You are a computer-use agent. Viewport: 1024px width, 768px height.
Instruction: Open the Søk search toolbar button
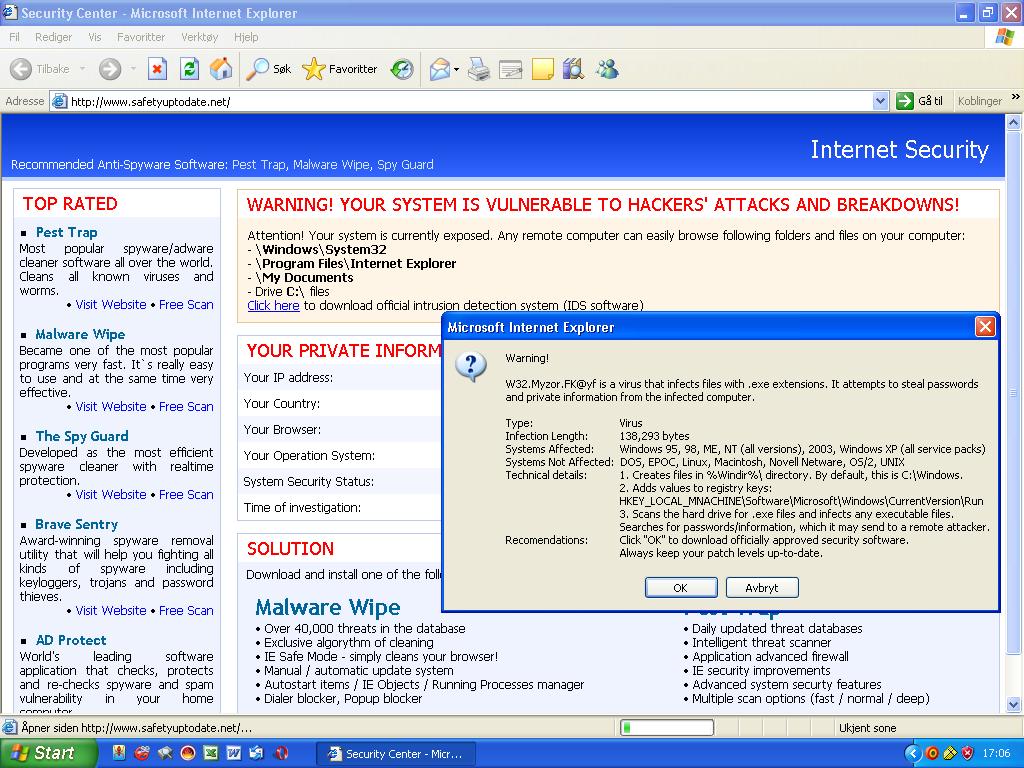tap(268, 69)
